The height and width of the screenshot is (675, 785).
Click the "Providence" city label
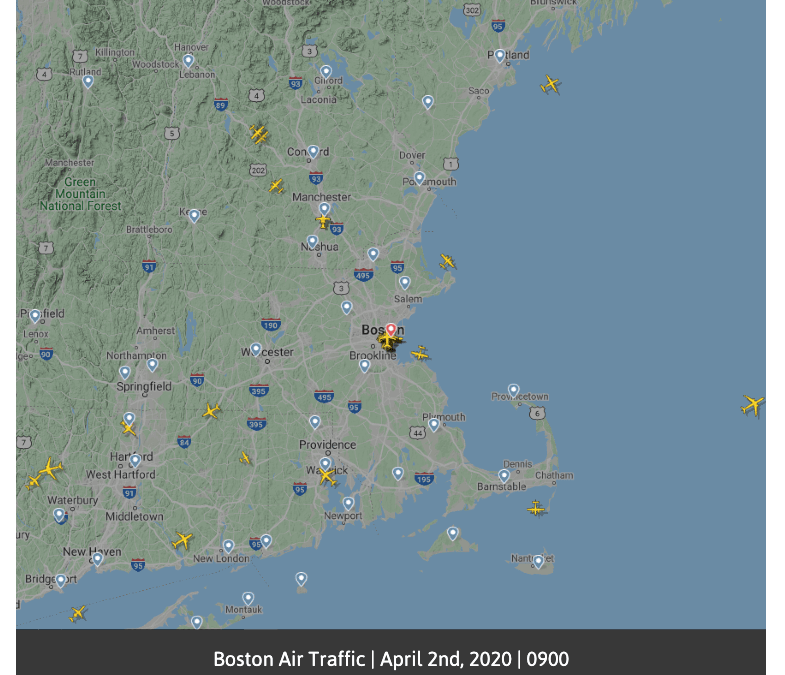point(328,445)
